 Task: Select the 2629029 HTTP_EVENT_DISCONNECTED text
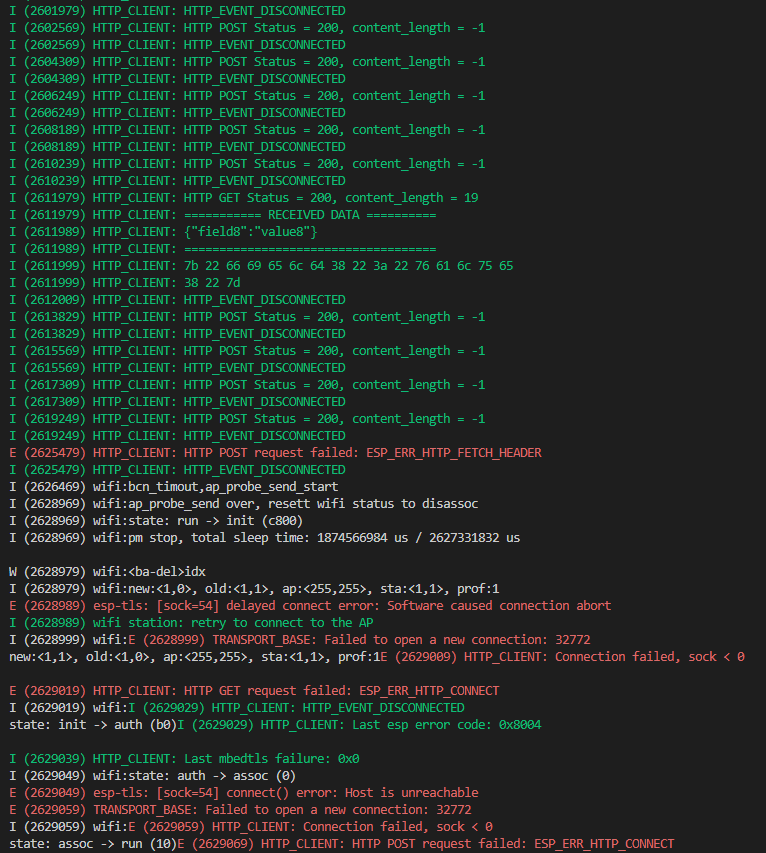coord(296,708)
